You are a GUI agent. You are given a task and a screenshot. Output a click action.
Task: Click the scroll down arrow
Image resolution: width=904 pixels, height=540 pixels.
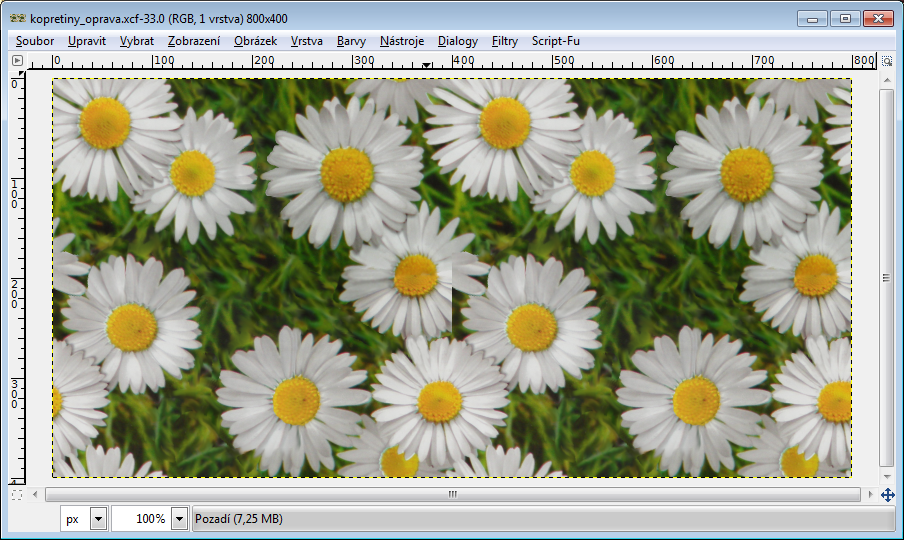tap(887, 477)
